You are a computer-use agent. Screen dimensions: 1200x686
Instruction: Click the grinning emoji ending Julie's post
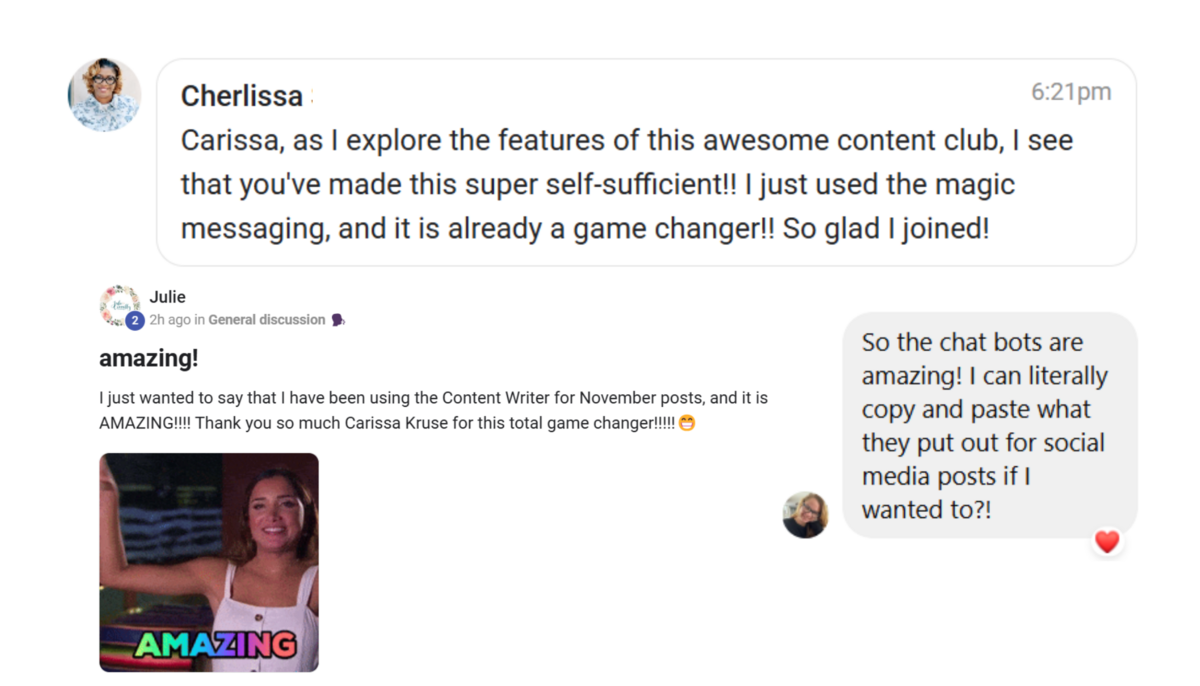pyautogui.click(x=687, y=423)
